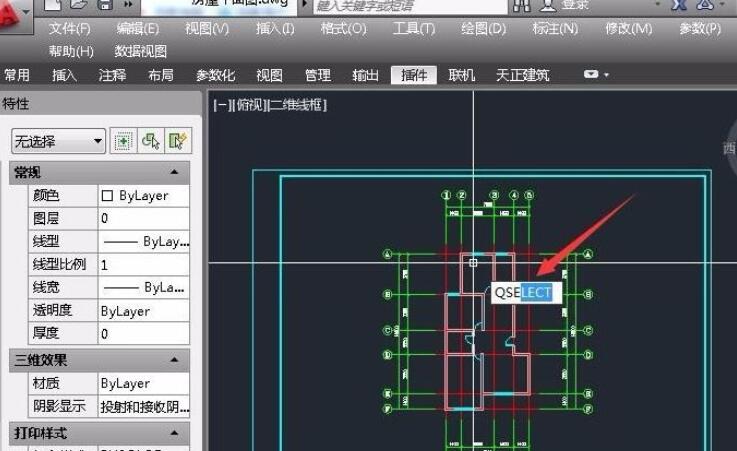
Task: Click the 西 label on the ViewCube
Action: click(729, 148)
